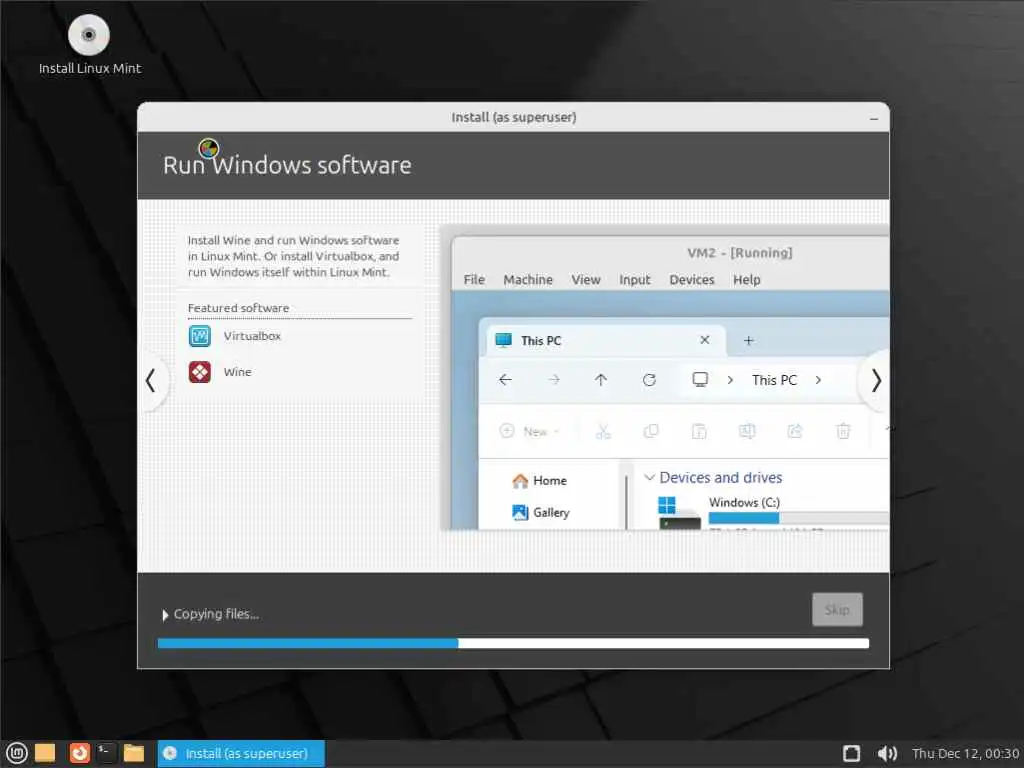Click the Virtualbox featured software icon
1024x768 pixels.
[200, 336]
